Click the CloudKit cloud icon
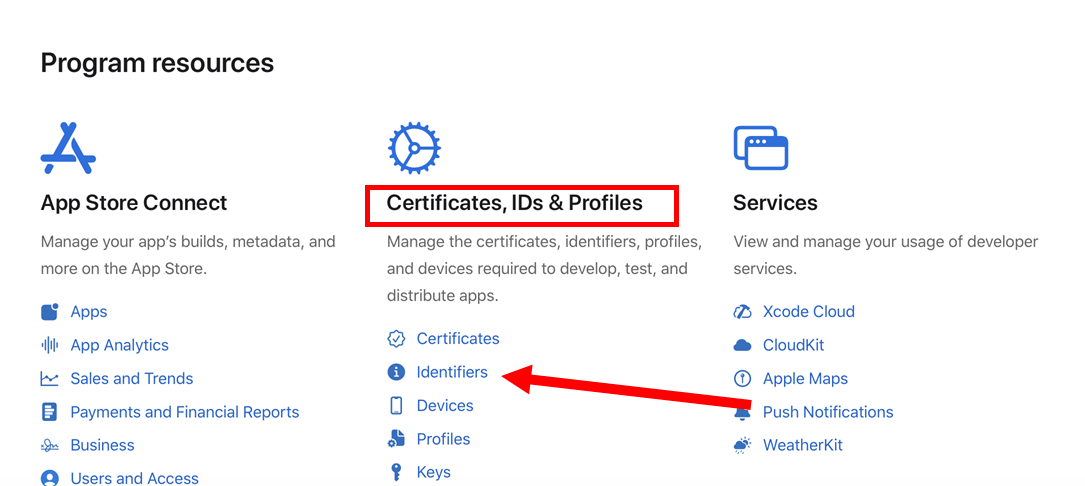Image resolution: width=1085 pixels, height=486 pixels. tap(742, 345)
